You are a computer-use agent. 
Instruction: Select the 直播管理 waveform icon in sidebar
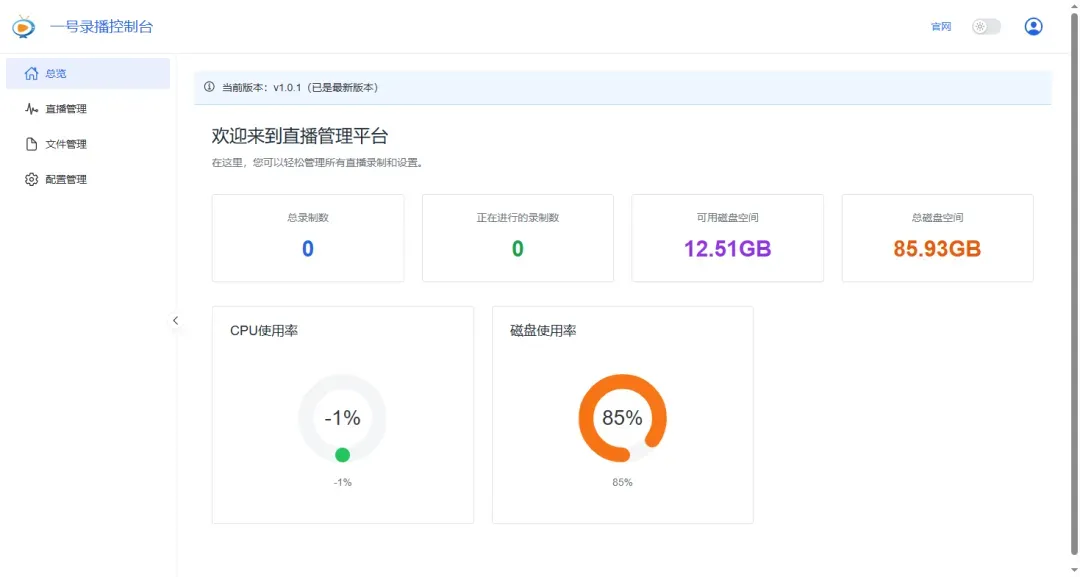pyautogui.click(x=30, y=108)
